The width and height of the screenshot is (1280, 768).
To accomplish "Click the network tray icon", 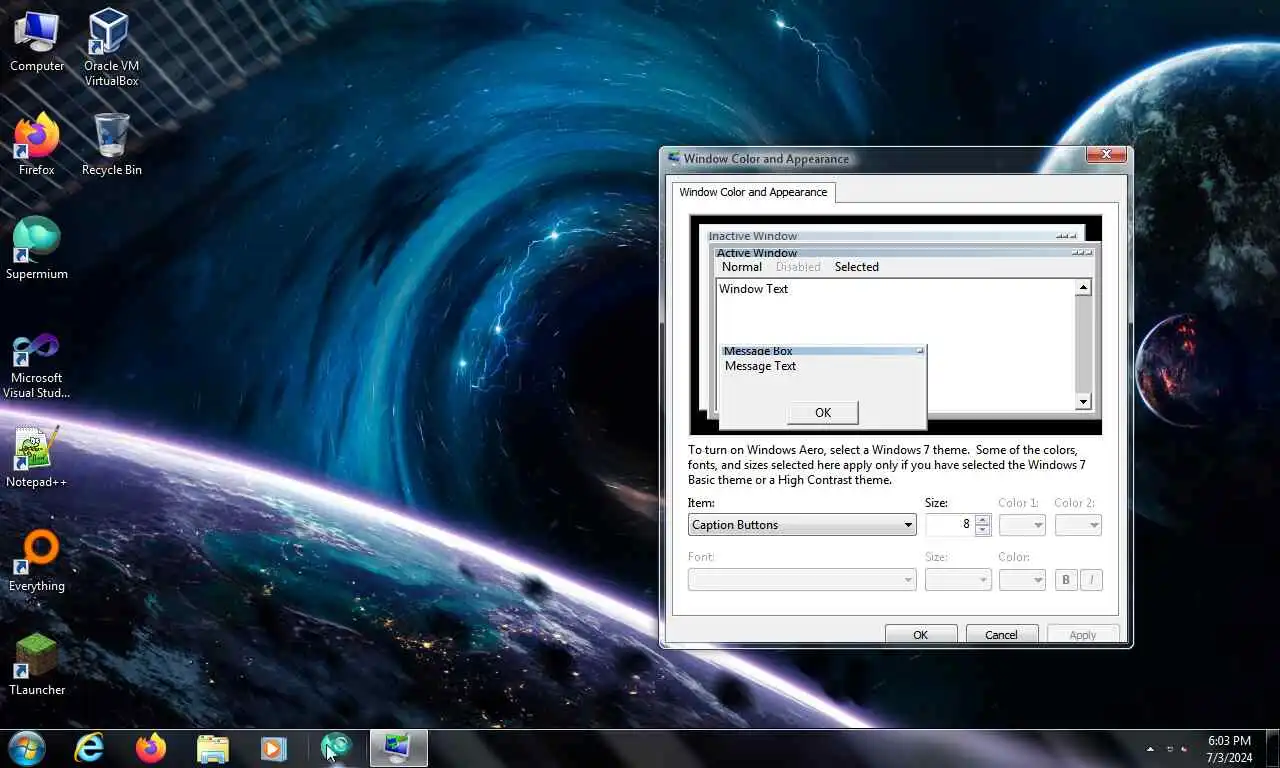I will 1169,749.
